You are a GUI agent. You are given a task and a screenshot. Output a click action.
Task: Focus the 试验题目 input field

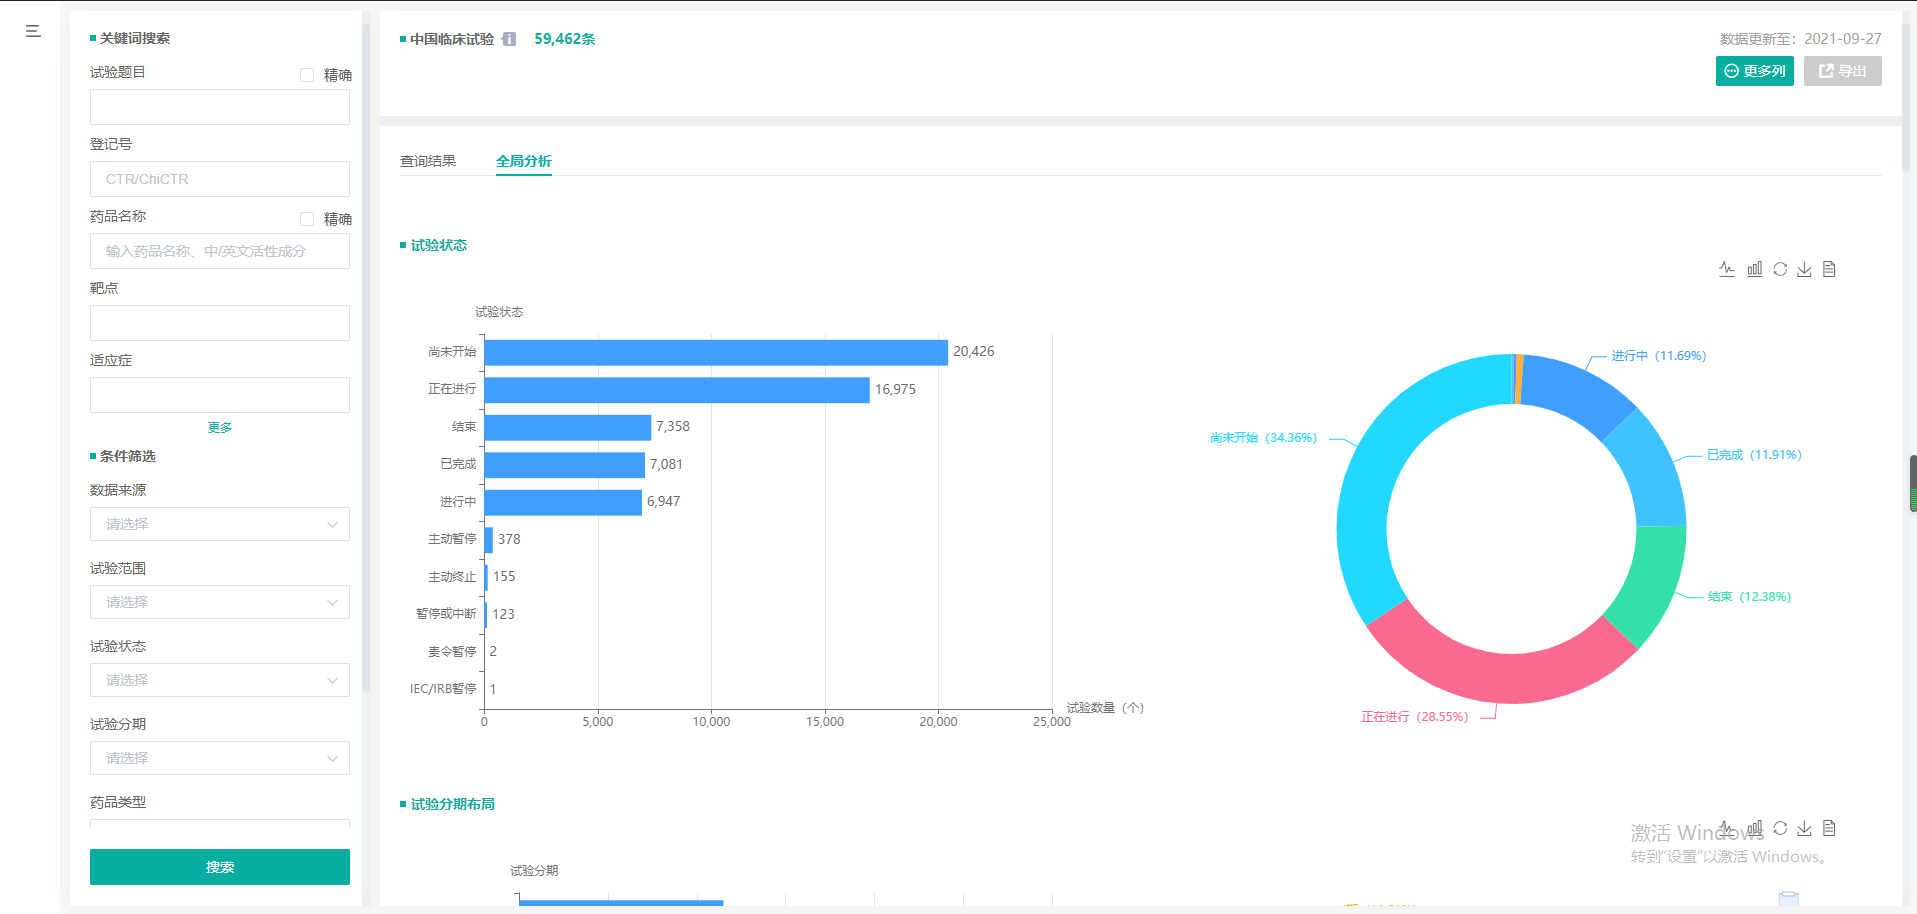click(x=220, y=107)
